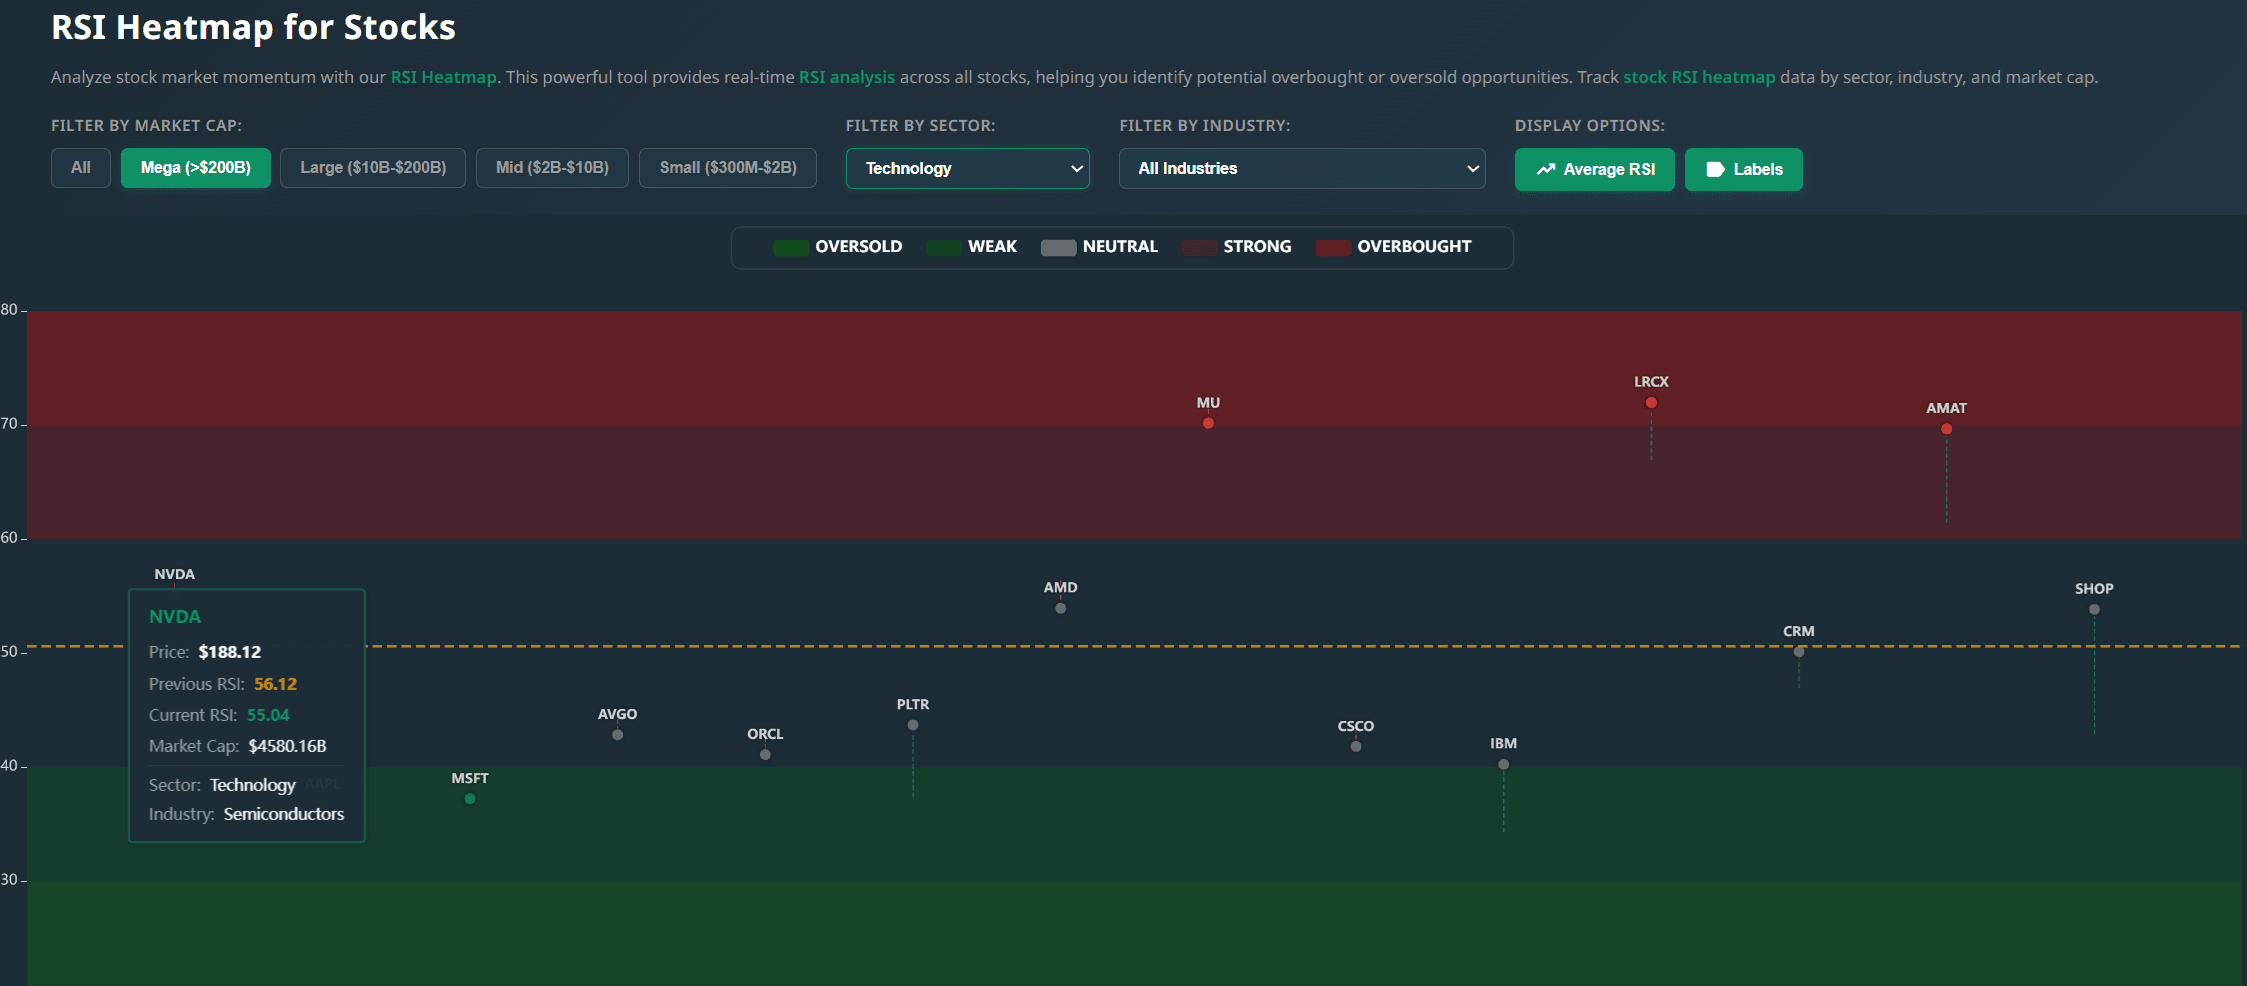
Task: Expand the sector dropdown chevron
Action: click(1077, 168)
